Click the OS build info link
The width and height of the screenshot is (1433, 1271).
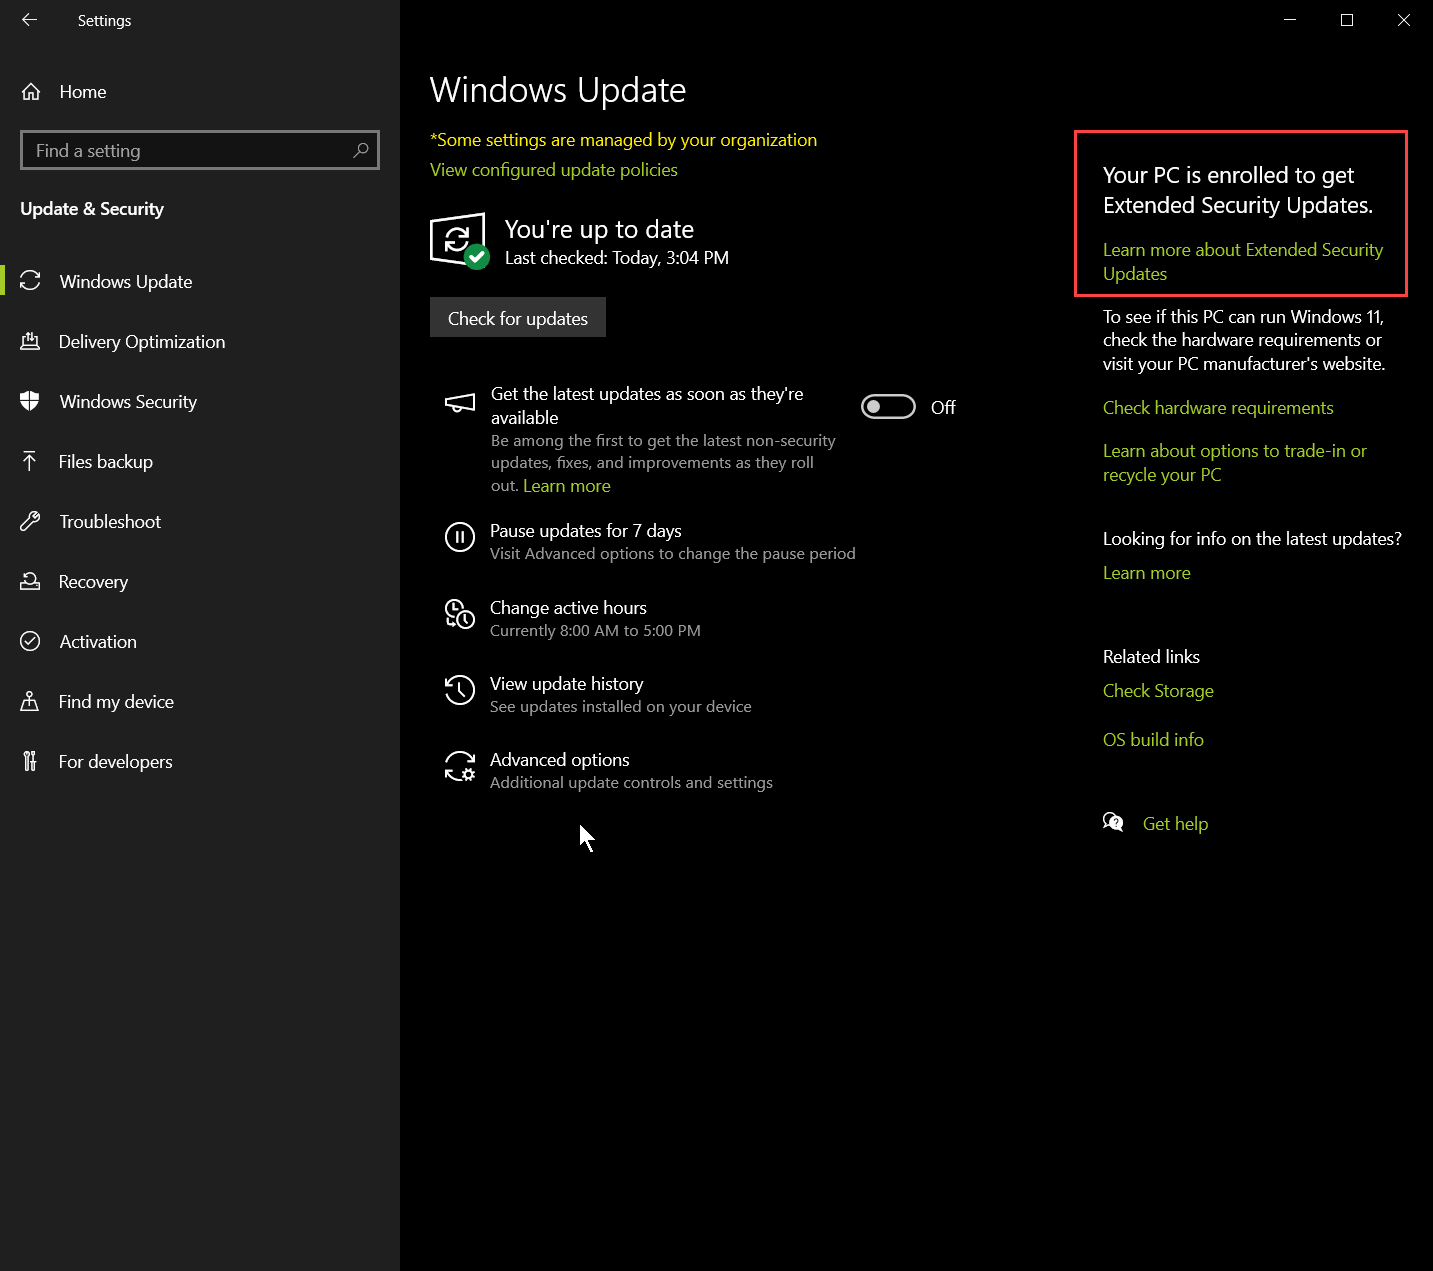tap(1152, 740)
